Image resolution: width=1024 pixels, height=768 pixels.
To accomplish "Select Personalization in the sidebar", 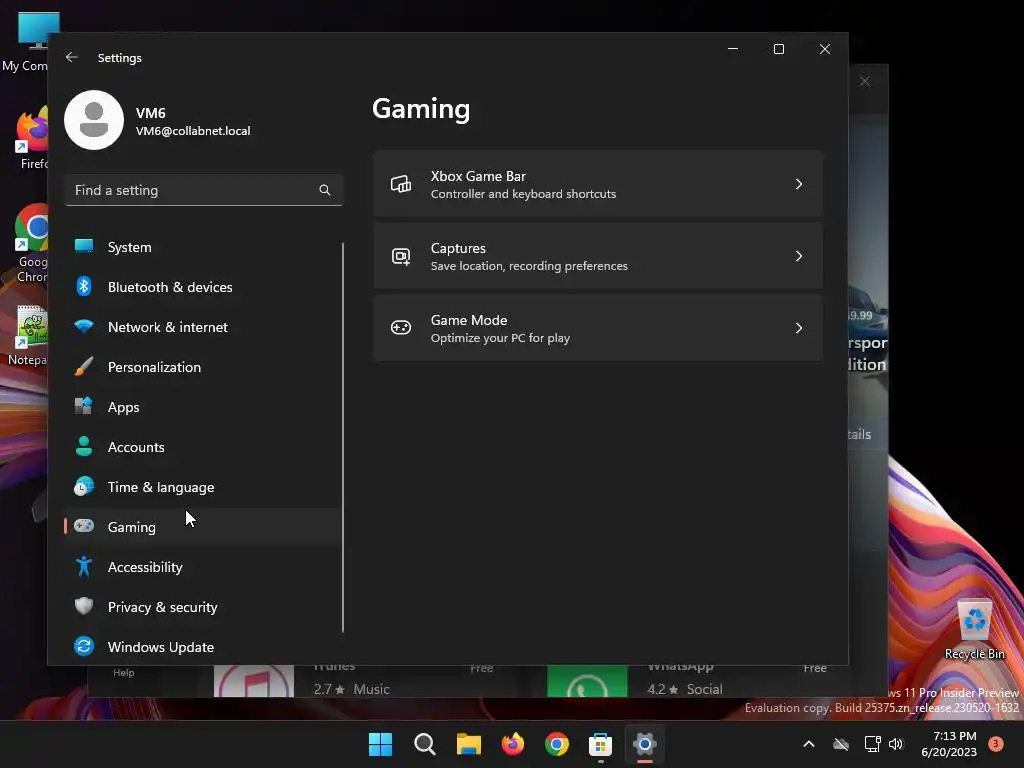I will tap(203, 367).
